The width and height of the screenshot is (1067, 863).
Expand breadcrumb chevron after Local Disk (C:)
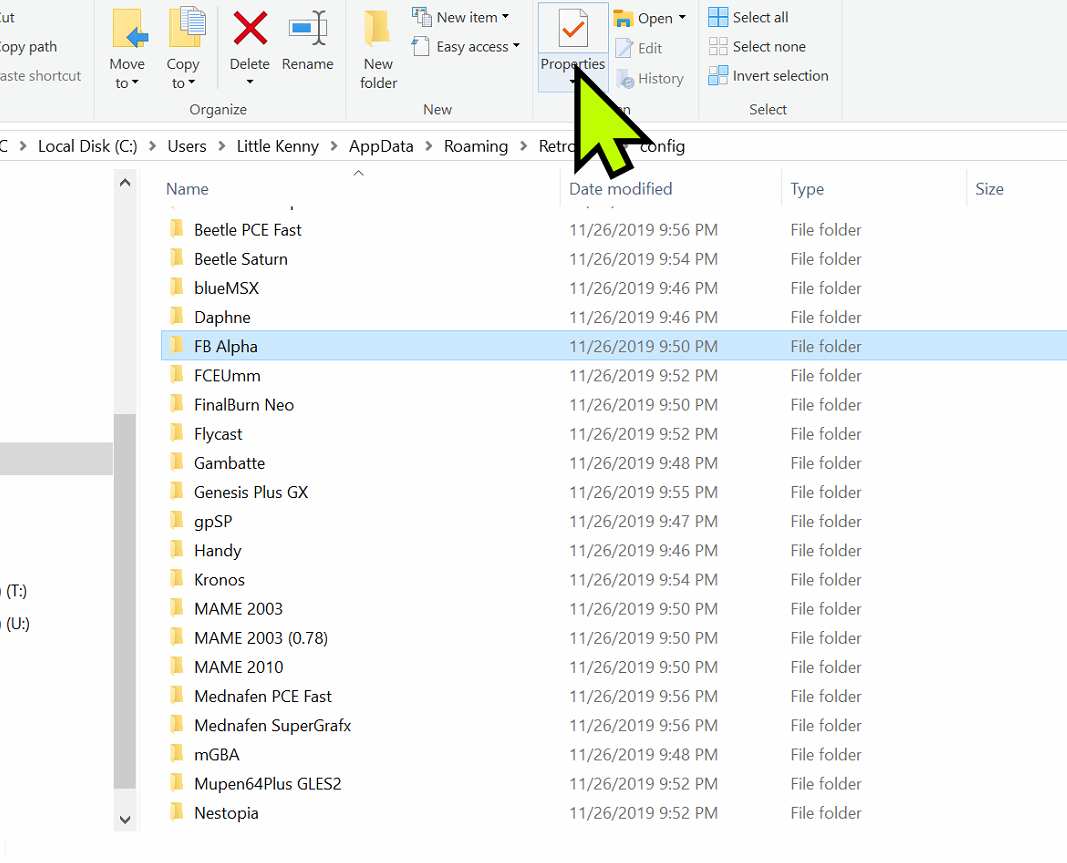152,146
